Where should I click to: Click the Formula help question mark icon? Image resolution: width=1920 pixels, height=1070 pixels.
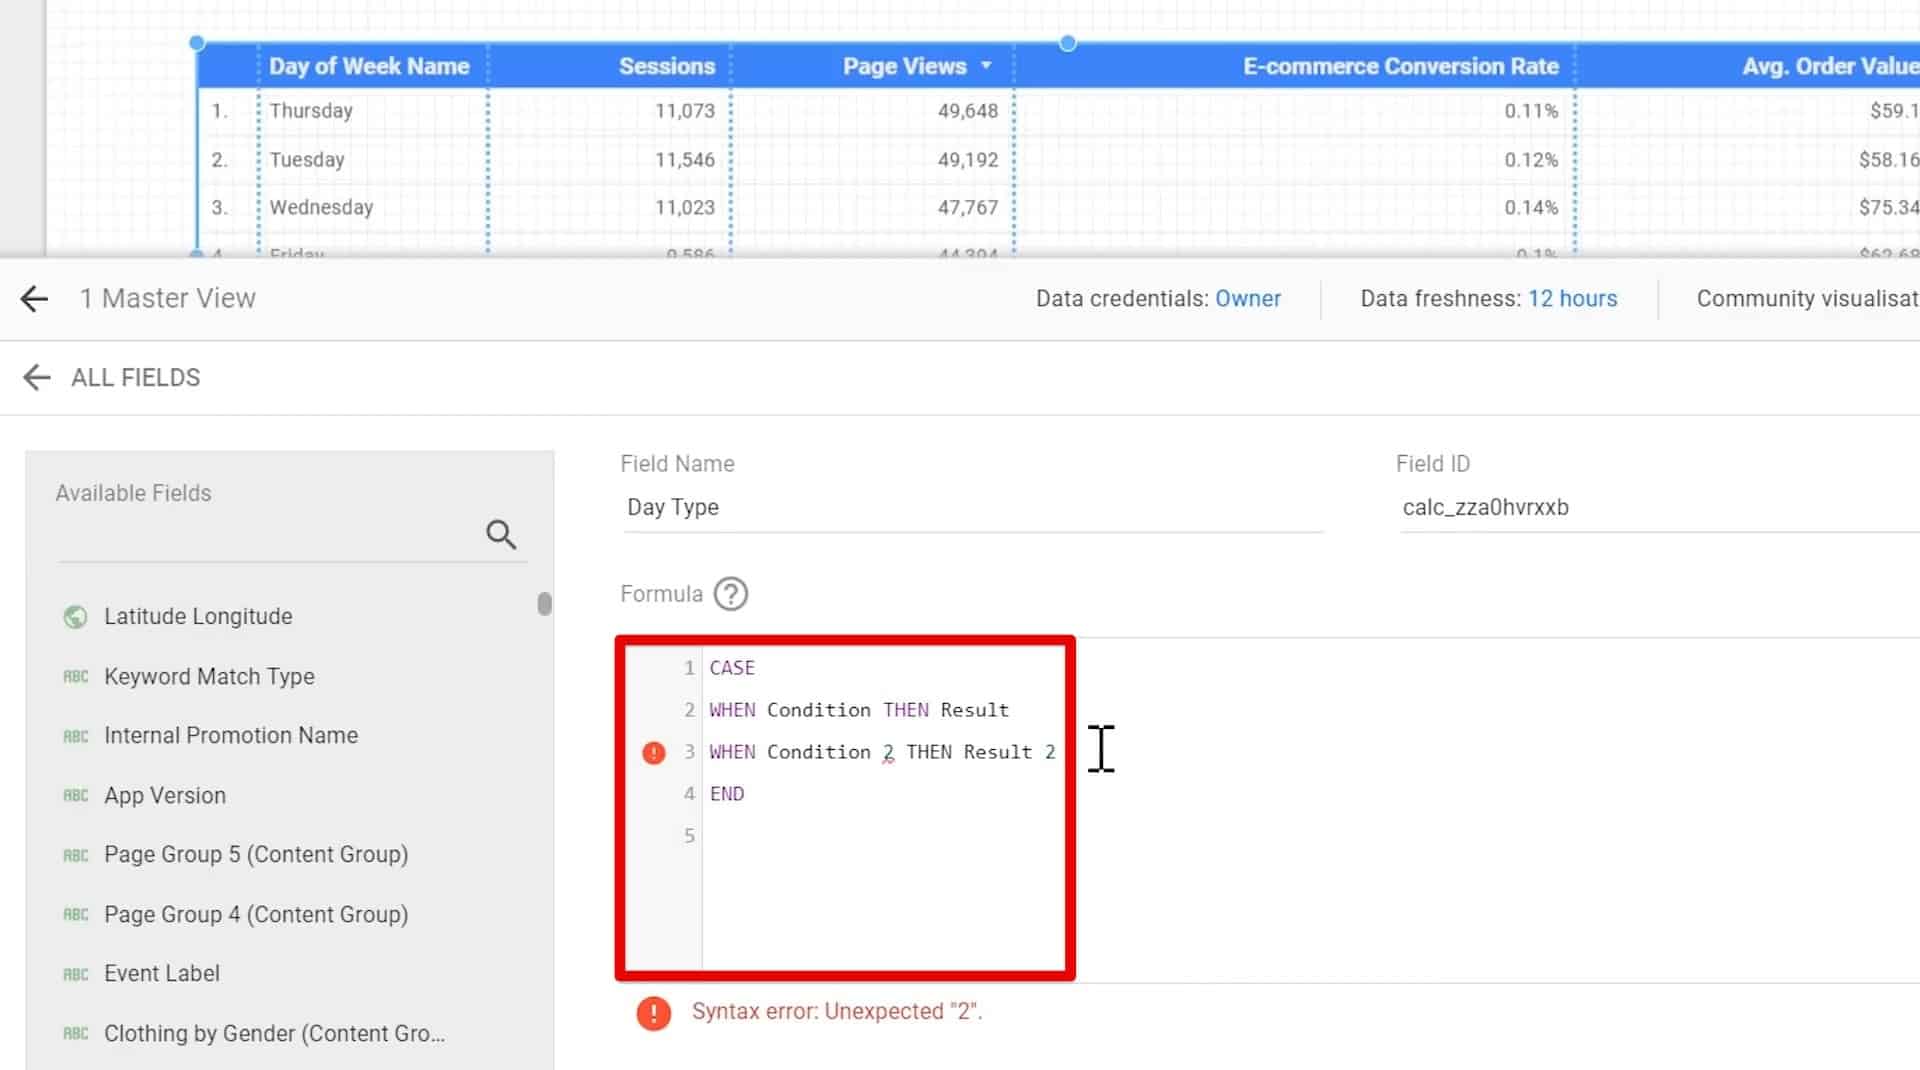[x=730, y=593]
